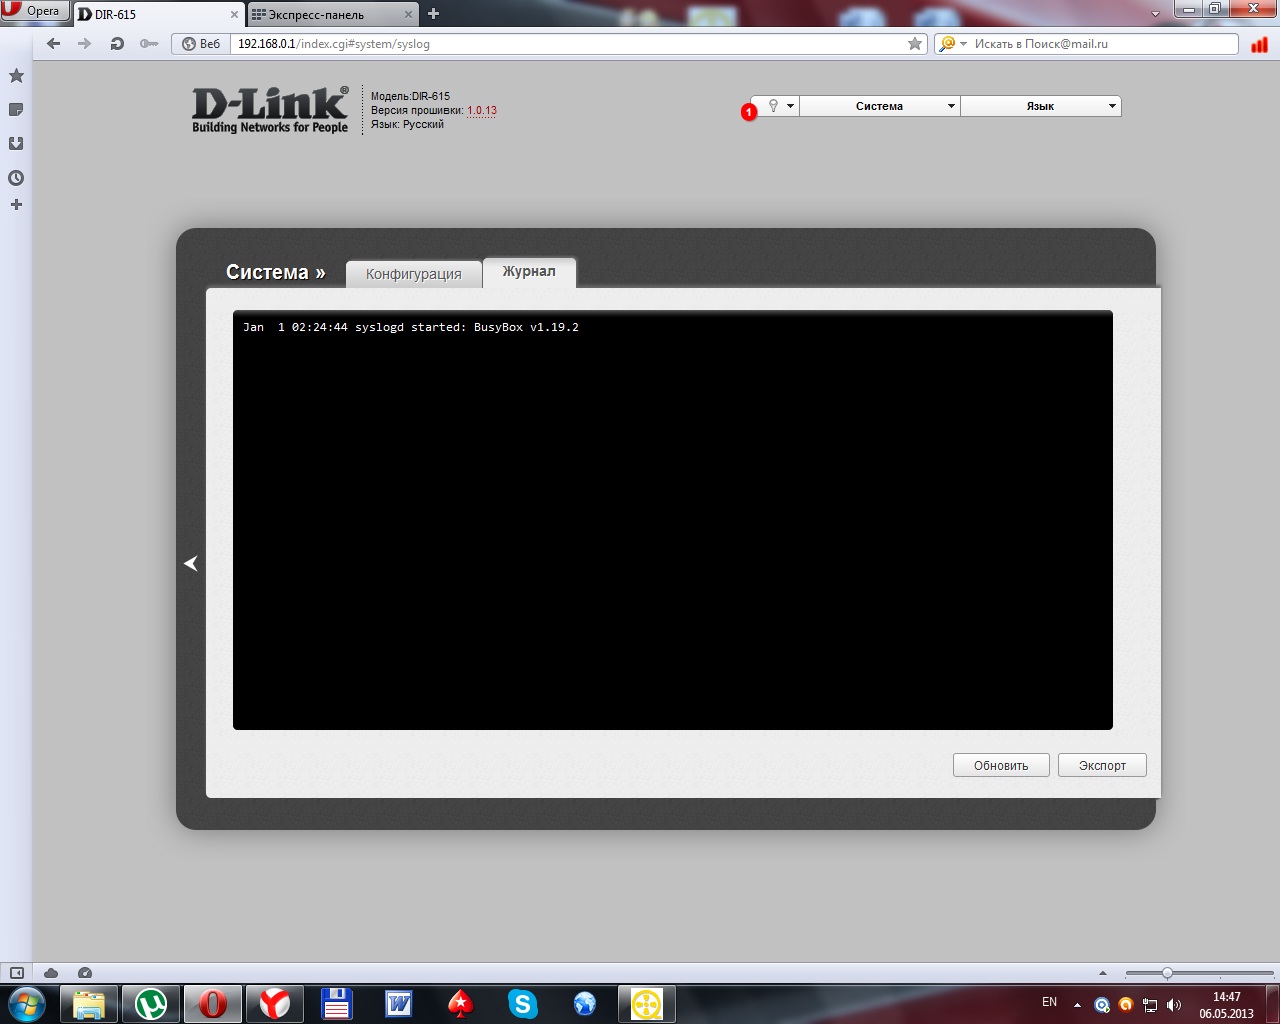This screenshot has width=1280, height=1024.
Task: Open the Downloads sidebar panel
Action: pyautogui.click(x=16, y=144)
